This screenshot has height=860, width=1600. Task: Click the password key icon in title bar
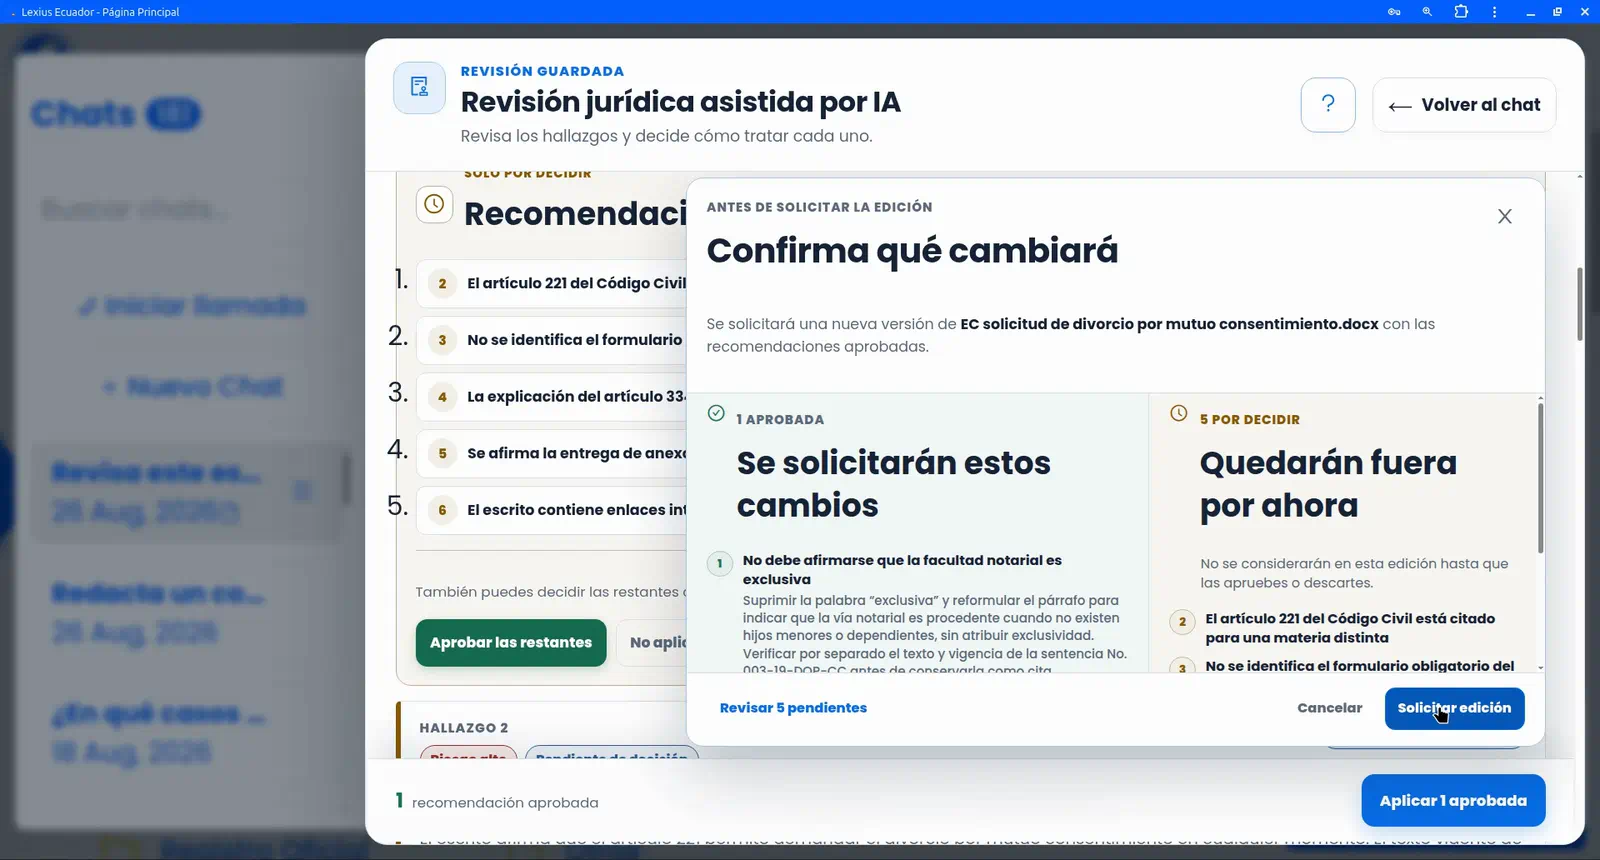(1394, 12)
